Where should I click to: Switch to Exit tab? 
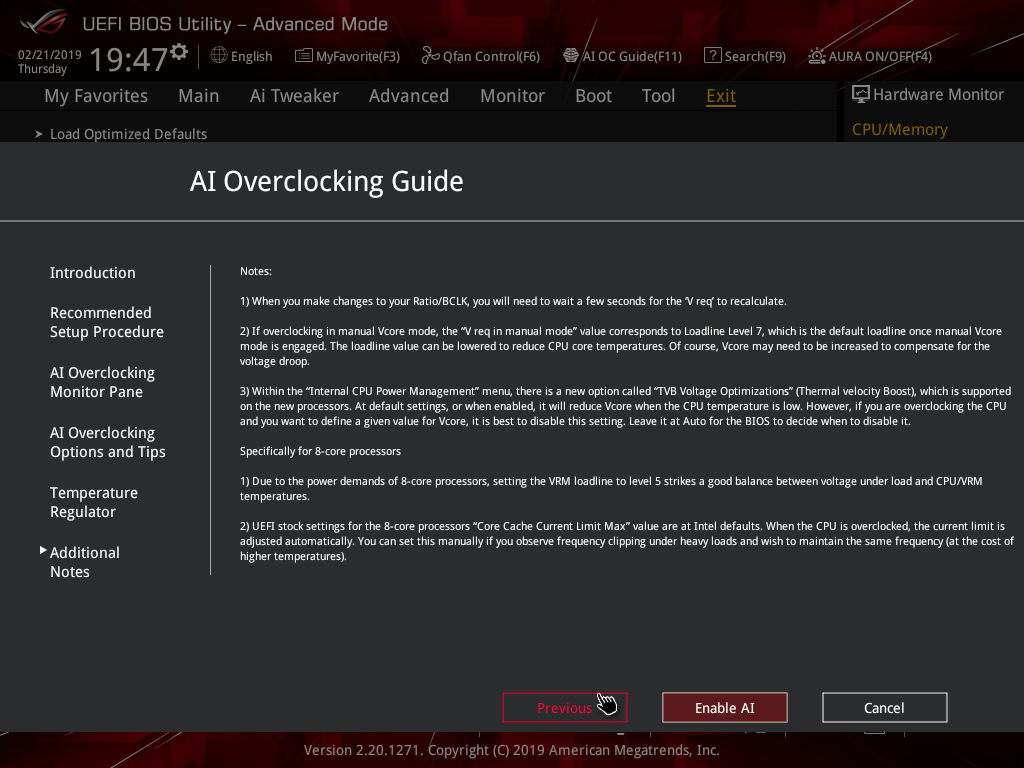click(721, 96)
